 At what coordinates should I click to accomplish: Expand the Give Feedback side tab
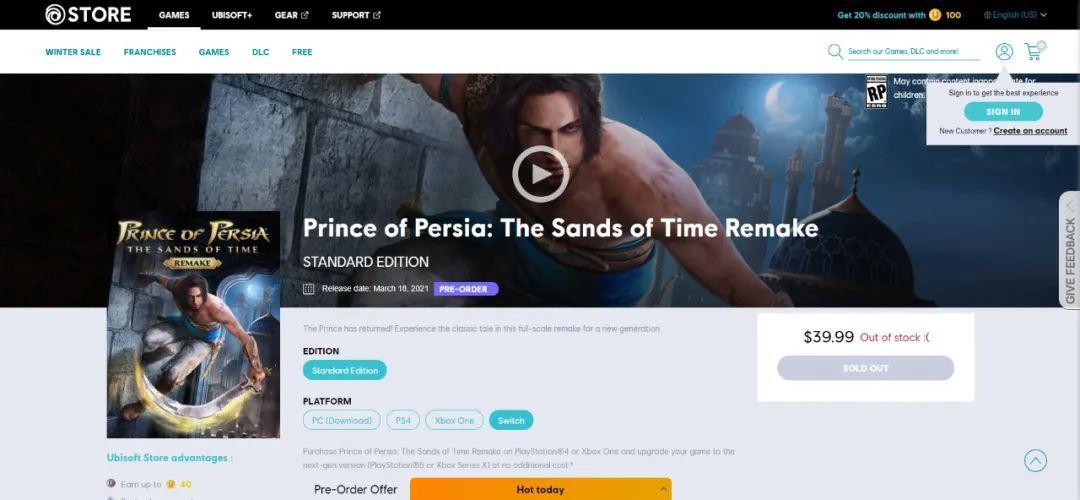tap(1070, 250)
